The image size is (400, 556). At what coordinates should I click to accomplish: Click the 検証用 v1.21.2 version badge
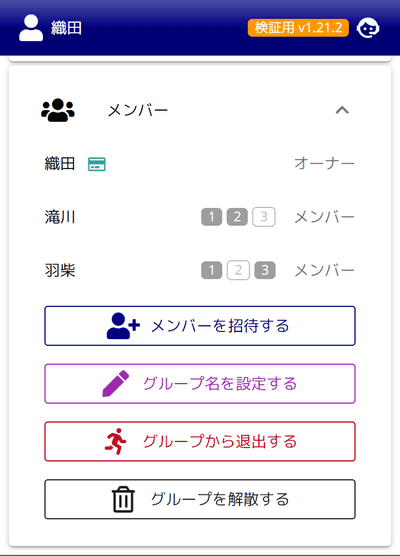[298, 28]
